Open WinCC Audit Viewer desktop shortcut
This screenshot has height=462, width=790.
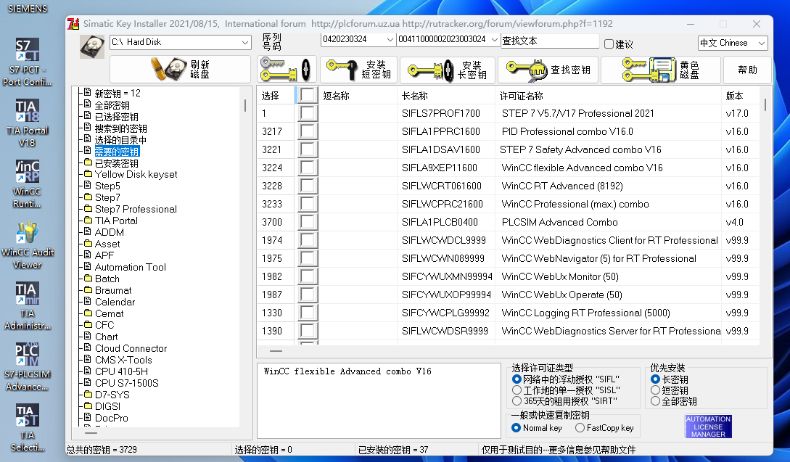tap(27, 245)
